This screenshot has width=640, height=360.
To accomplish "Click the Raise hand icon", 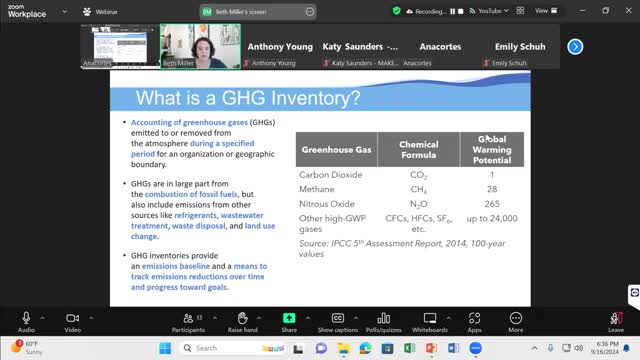I will click(x=242, y=318).
